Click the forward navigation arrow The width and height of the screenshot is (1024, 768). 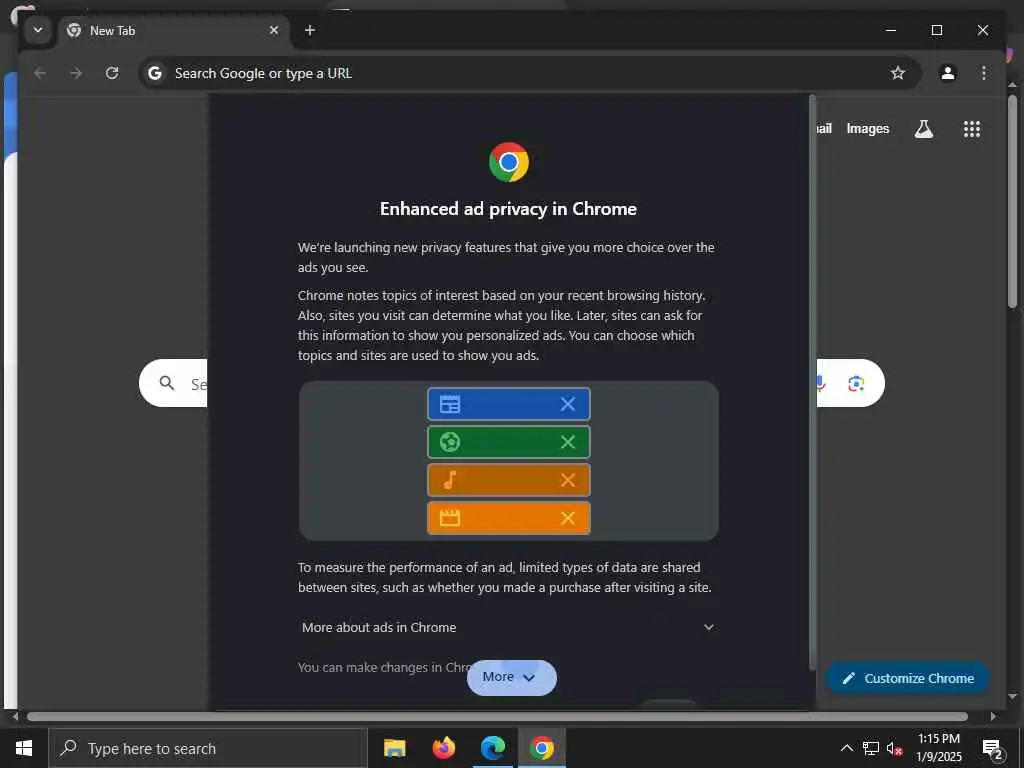(76, 73)
